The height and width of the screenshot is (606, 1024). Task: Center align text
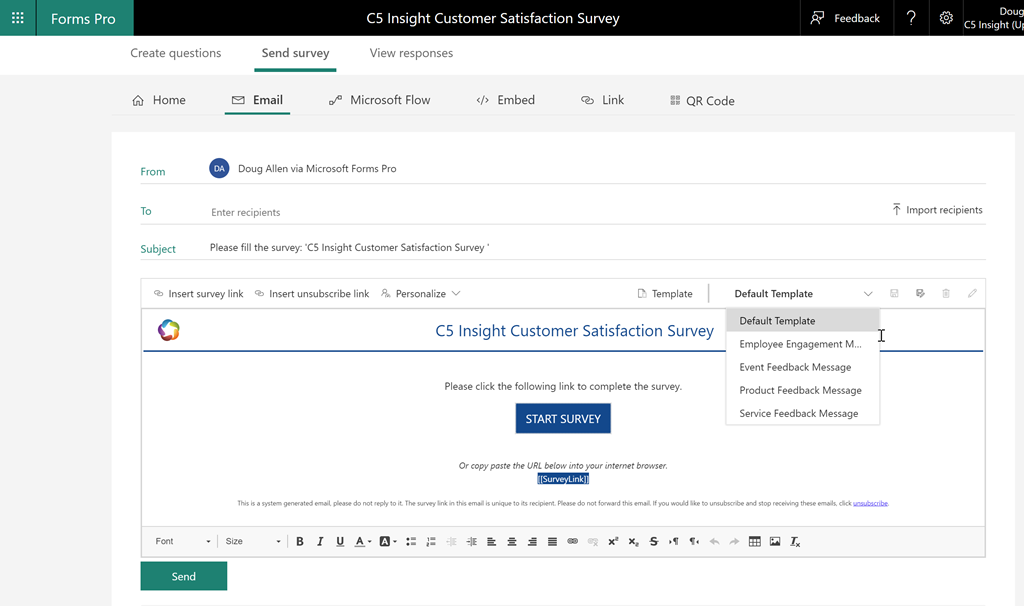click(512, 541)
